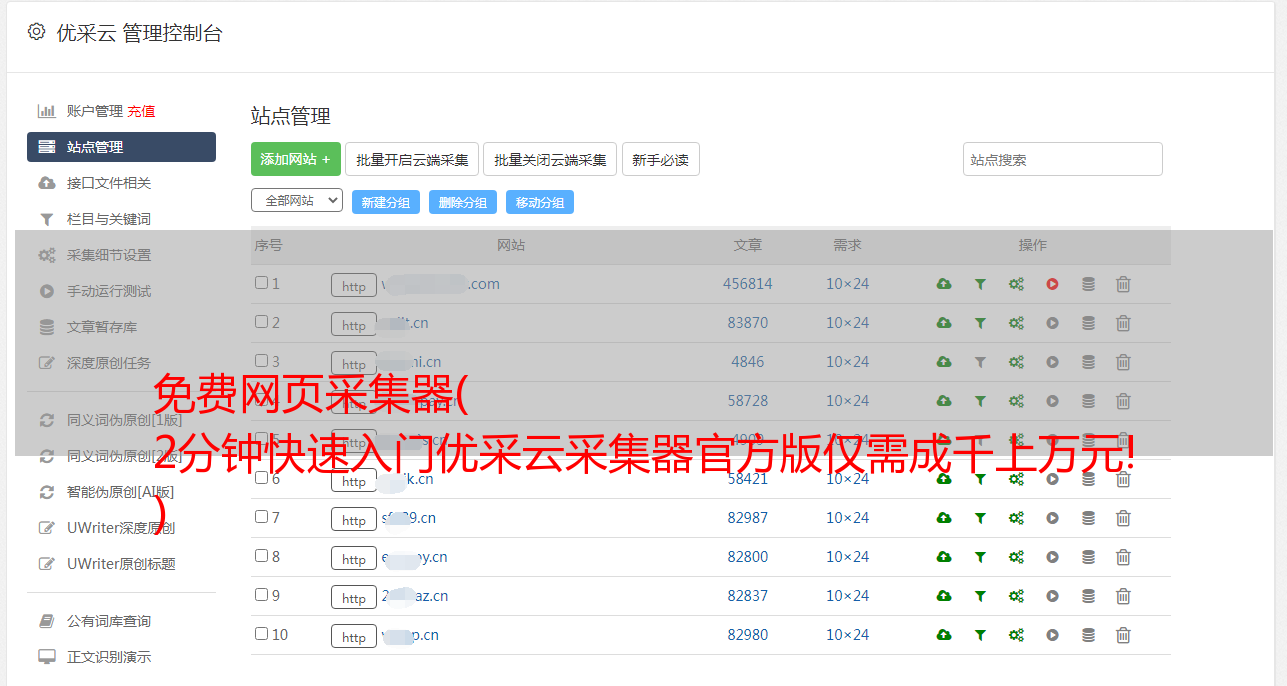Viewport: 1287px width, 686px height.
Task: Open 接口文件相关 in the sidebar
Action: [108, 183]
